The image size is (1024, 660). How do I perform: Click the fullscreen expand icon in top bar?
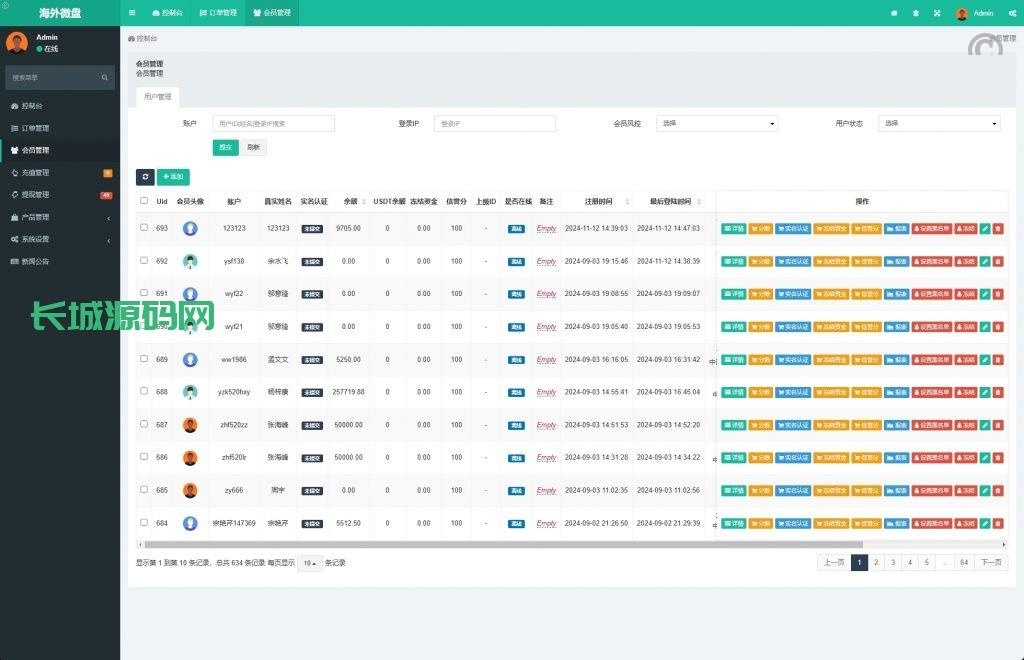[937, 13]
